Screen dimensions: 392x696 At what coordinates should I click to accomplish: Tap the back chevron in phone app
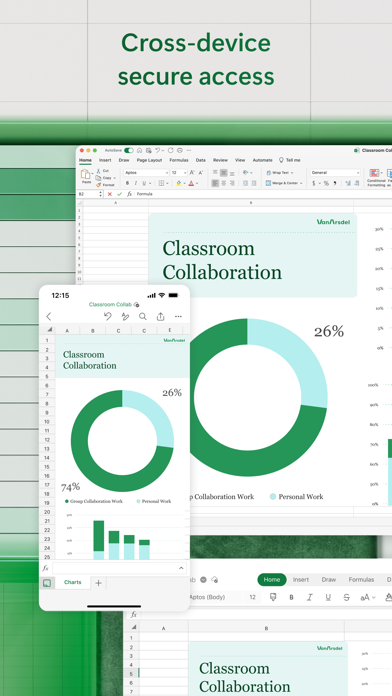[x=49, y=316]
